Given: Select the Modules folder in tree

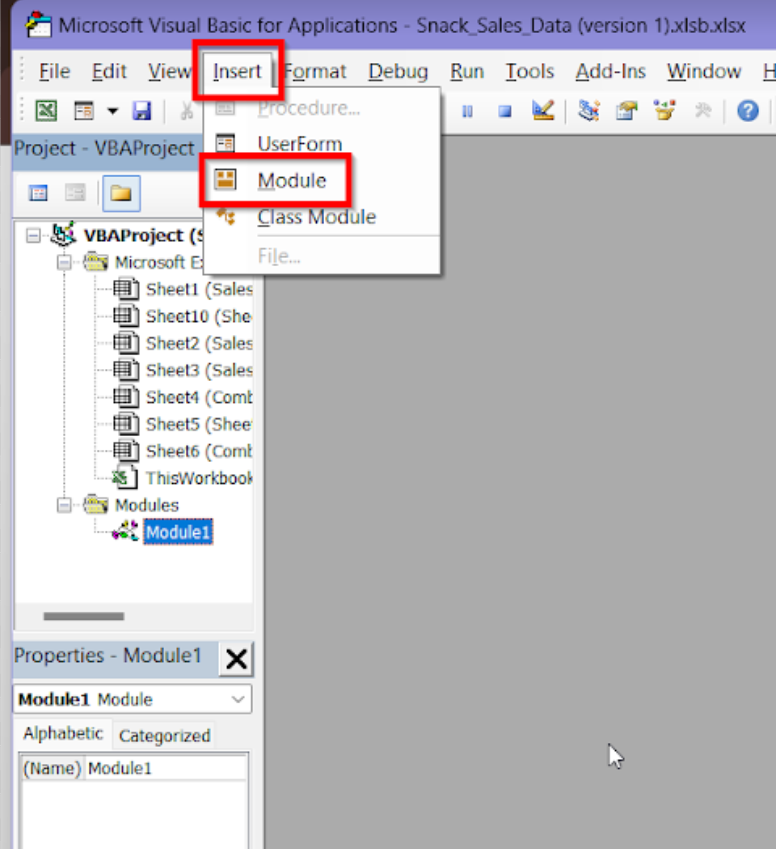Looking at the screenshot, I should click(147, 506).
